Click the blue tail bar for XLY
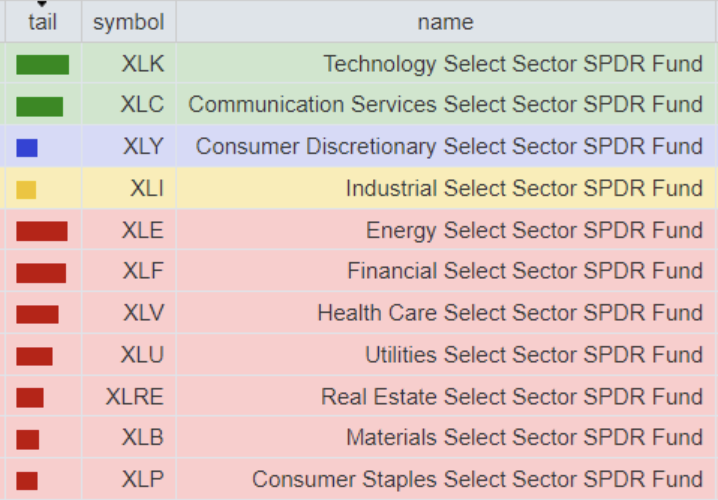 [27, 148]
